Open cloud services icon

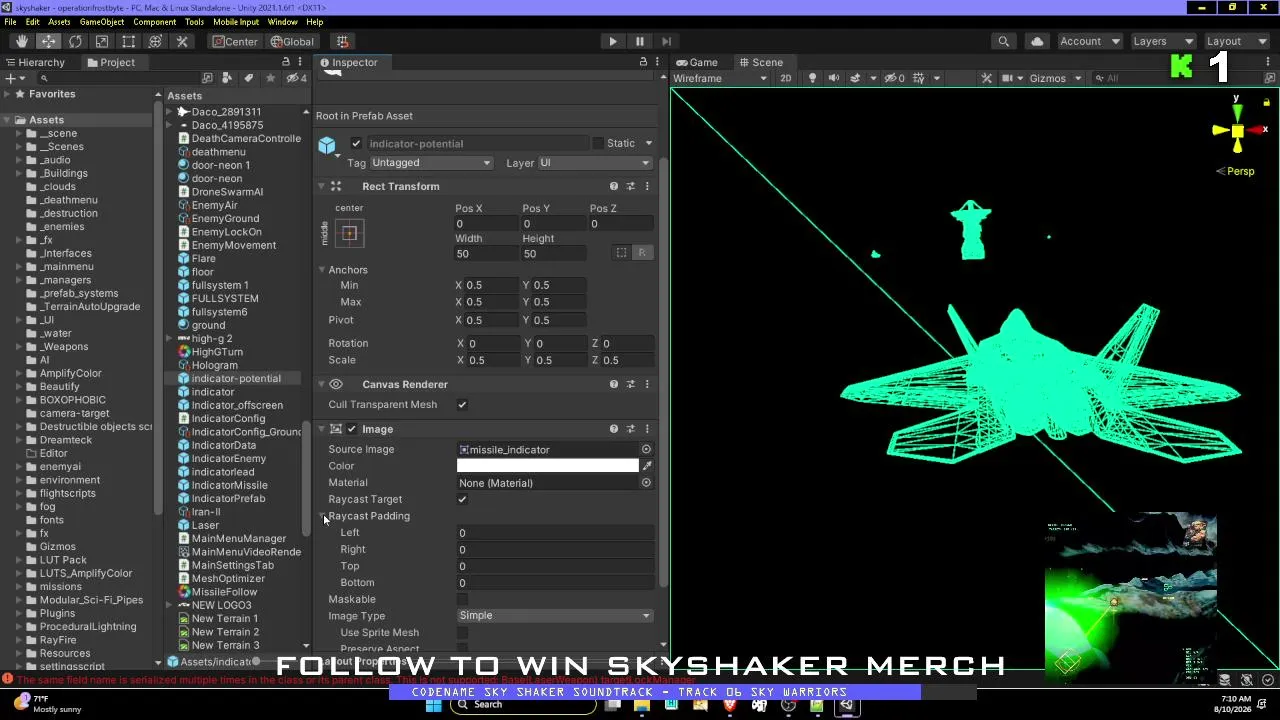1037,41
